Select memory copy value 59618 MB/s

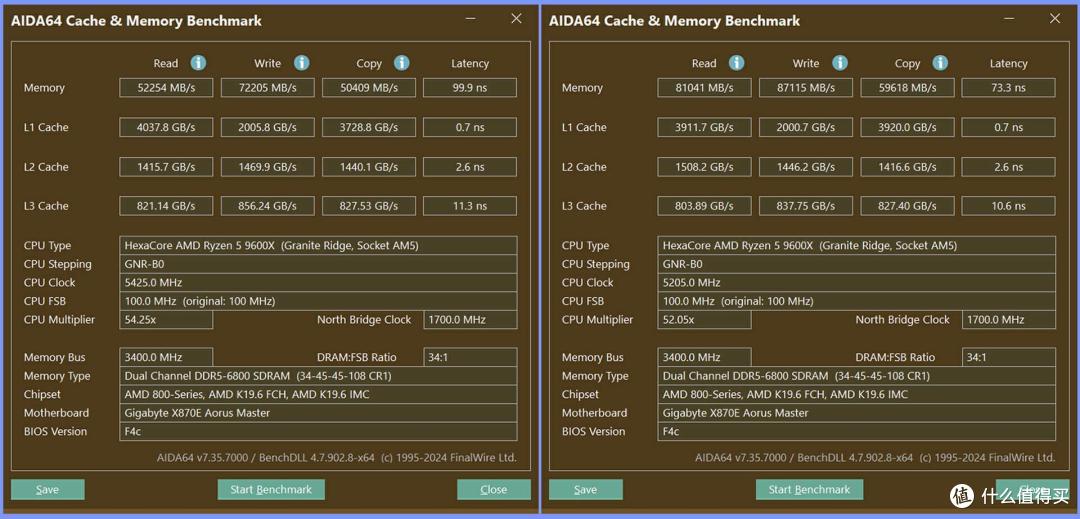pos(907,87)
